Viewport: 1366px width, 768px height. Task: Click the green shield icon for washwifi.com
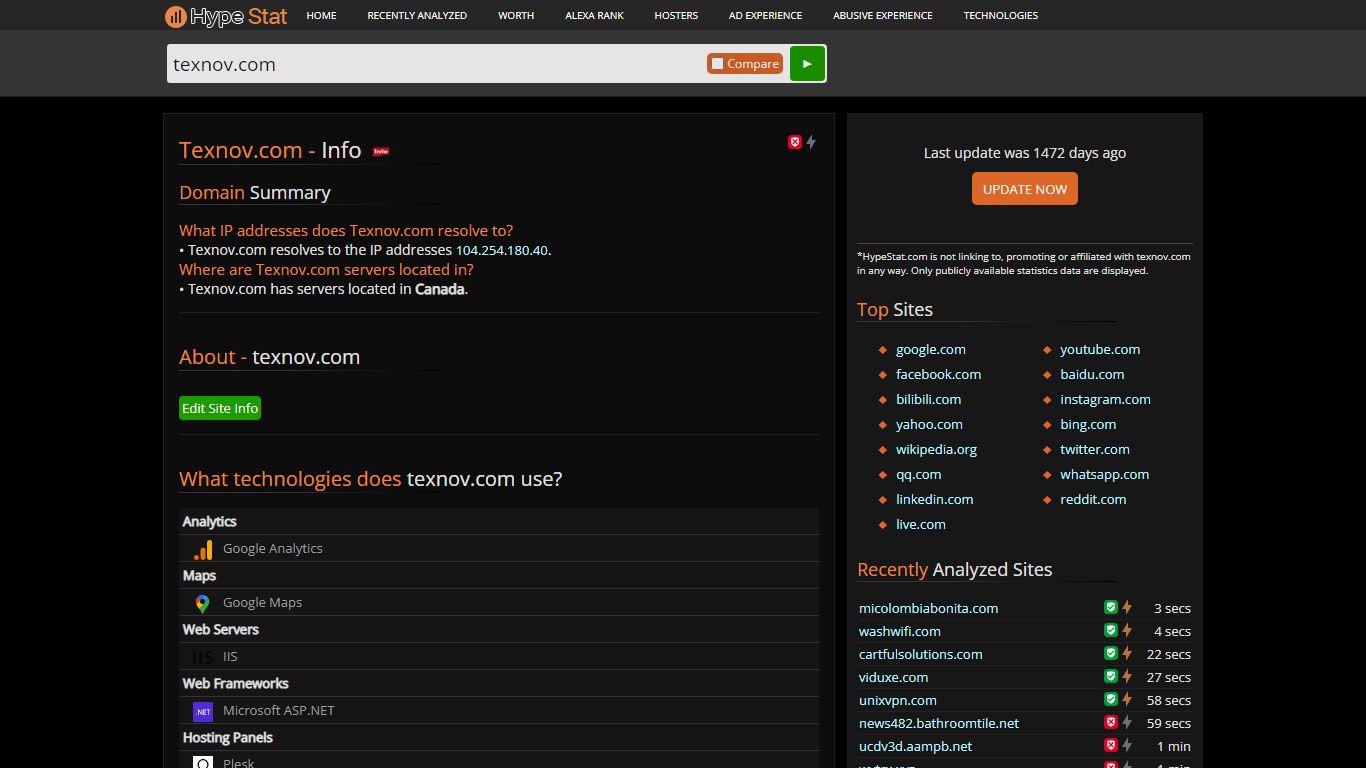pos(1110,630)
